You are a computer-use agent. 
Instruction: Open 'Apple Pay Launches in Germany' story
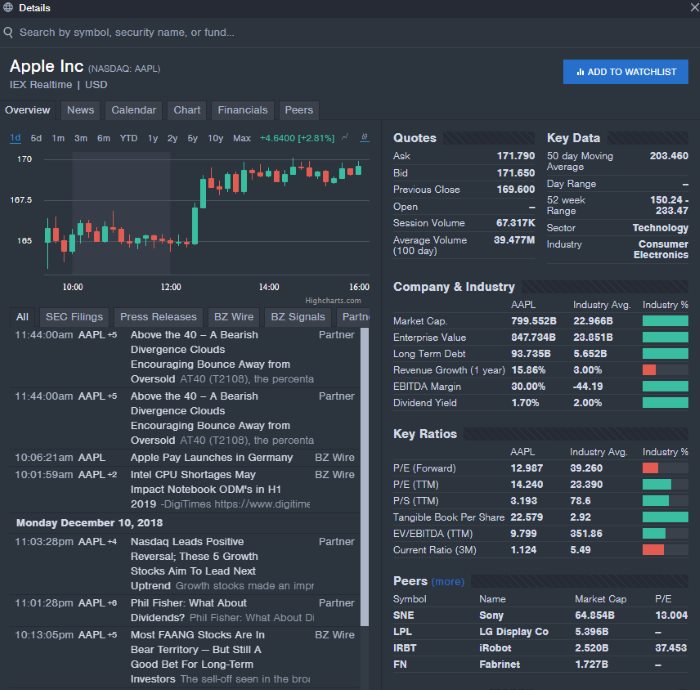[212, 457]
